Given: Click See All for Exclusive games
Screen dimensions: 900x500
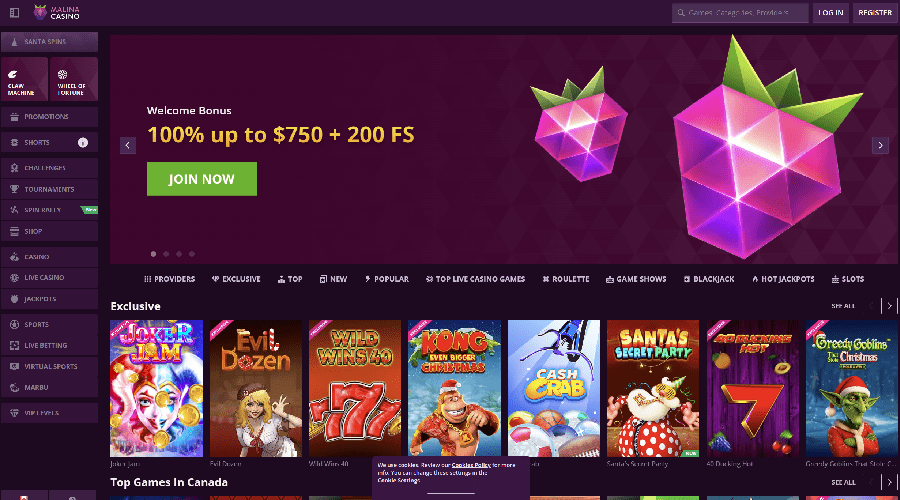Looking at the screenshot, I should point(843,306).
